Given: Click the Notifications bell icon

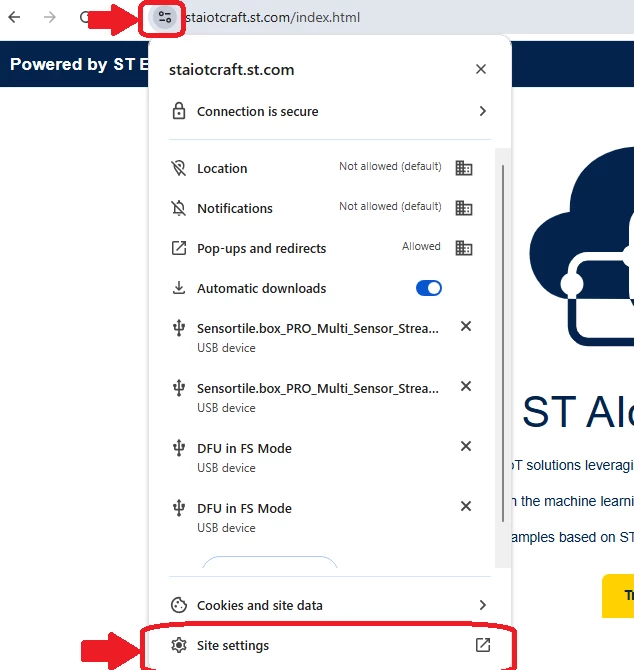Looking at the screenshot, I should (179, 208).
